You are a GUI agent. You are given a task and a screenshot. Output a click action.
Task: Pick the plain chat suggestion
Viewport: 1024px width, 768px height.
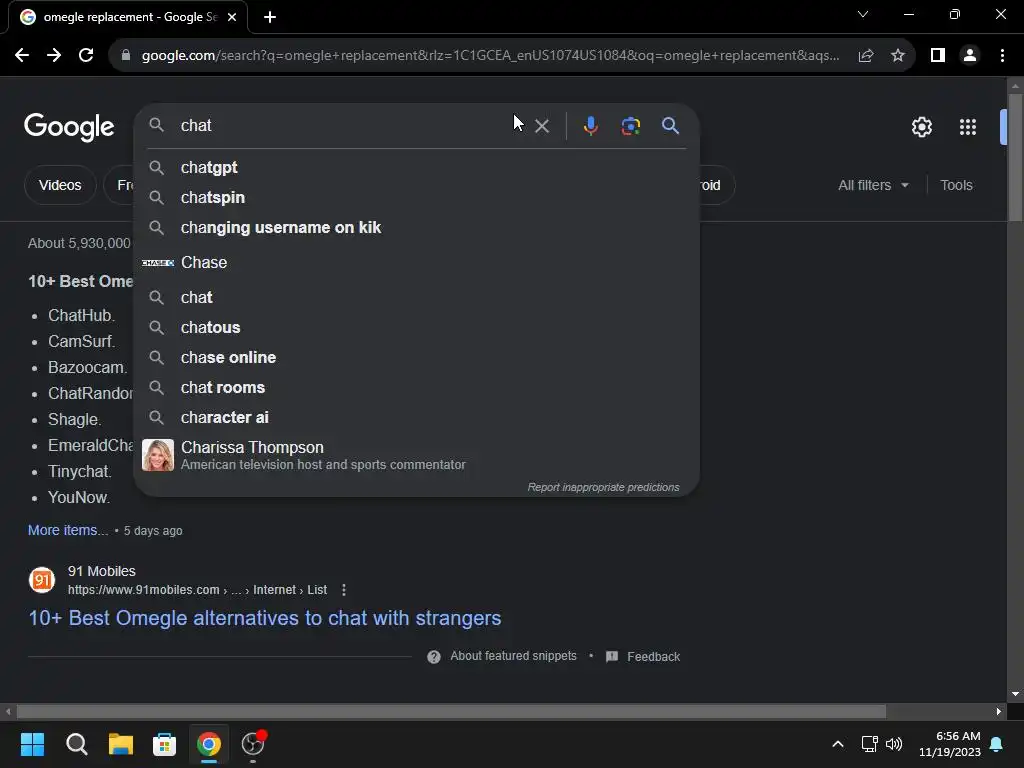tap(417, 298)
